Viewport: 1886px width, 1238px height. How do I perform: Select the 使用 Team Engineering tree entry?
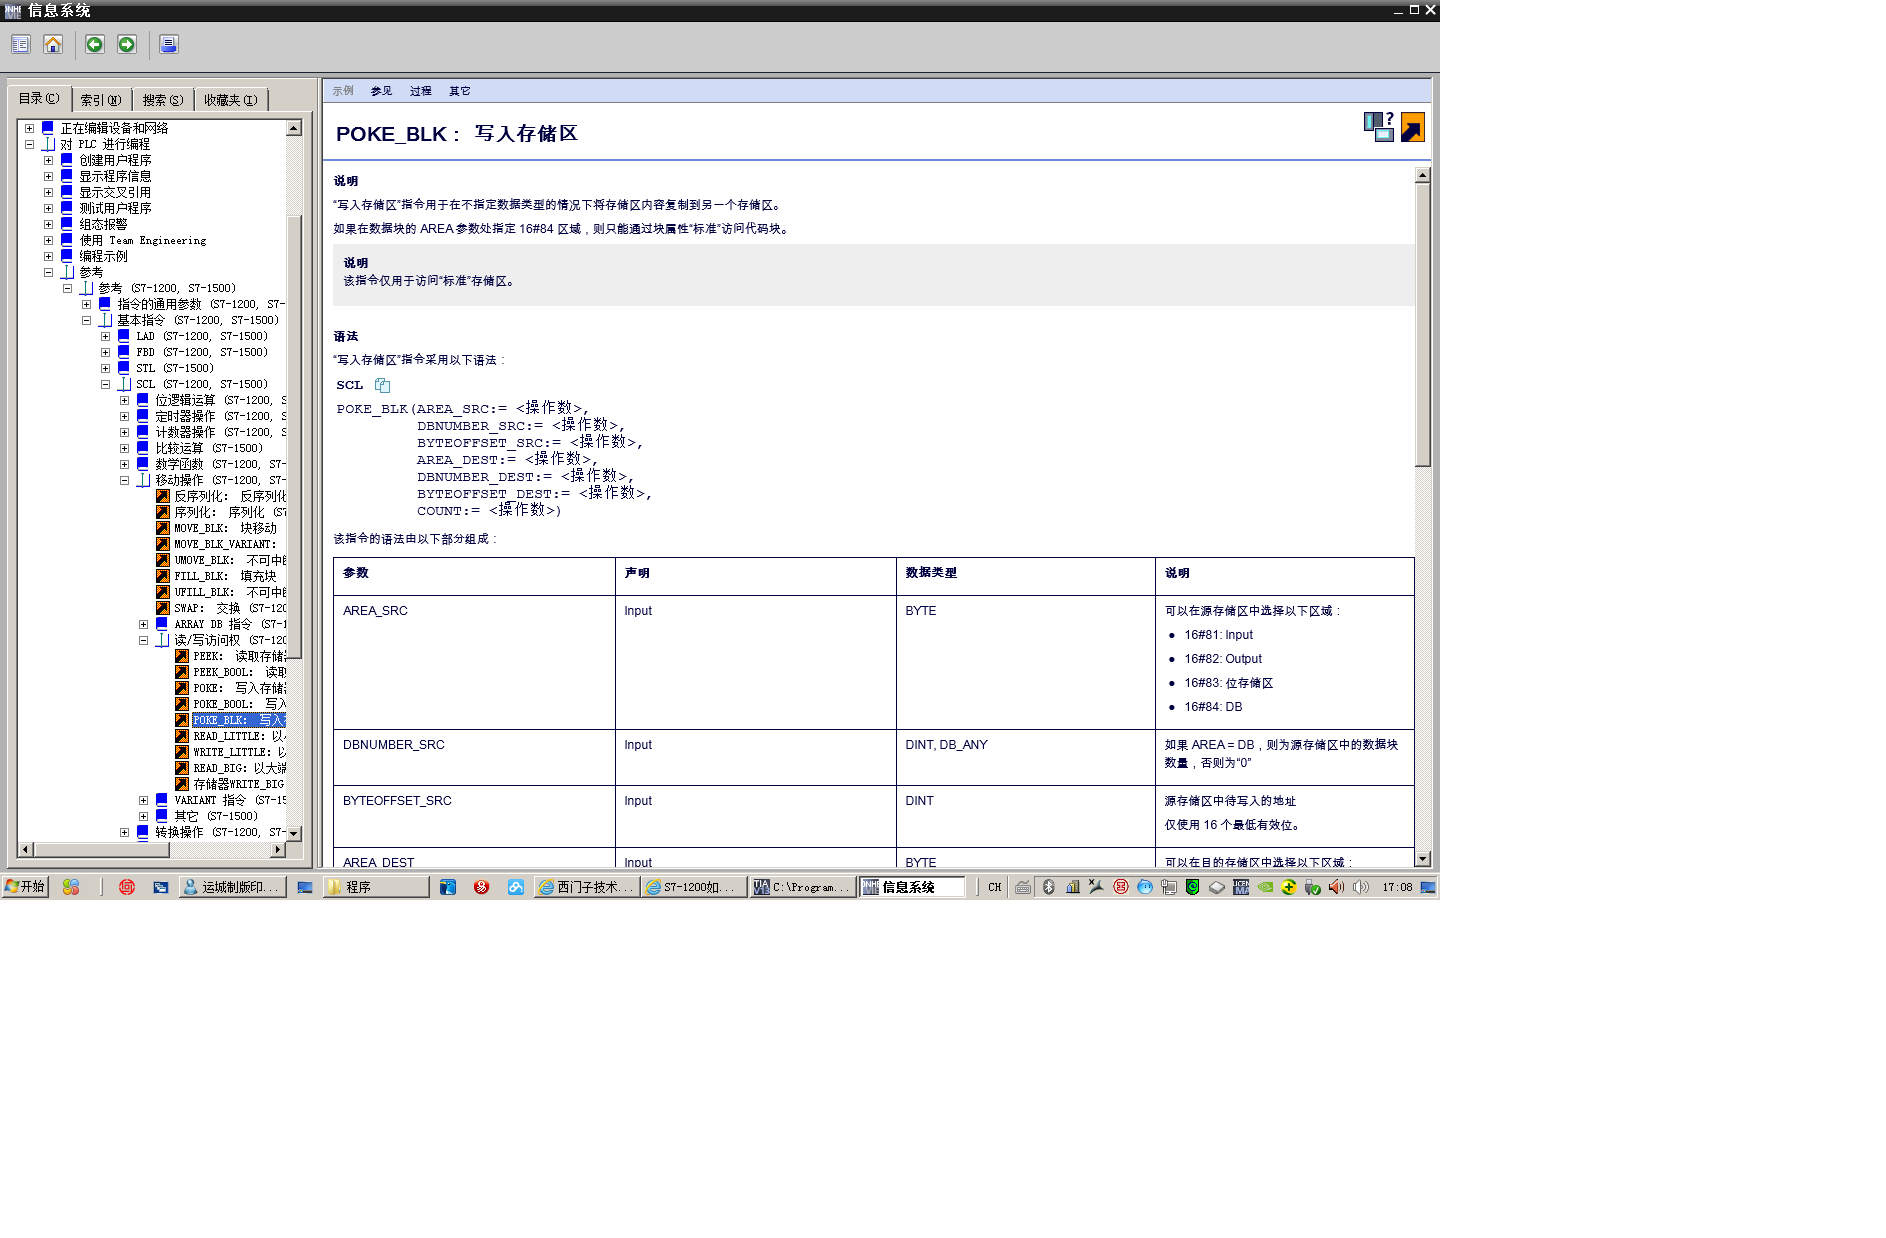pyautogui.click(x=143, y=240)
